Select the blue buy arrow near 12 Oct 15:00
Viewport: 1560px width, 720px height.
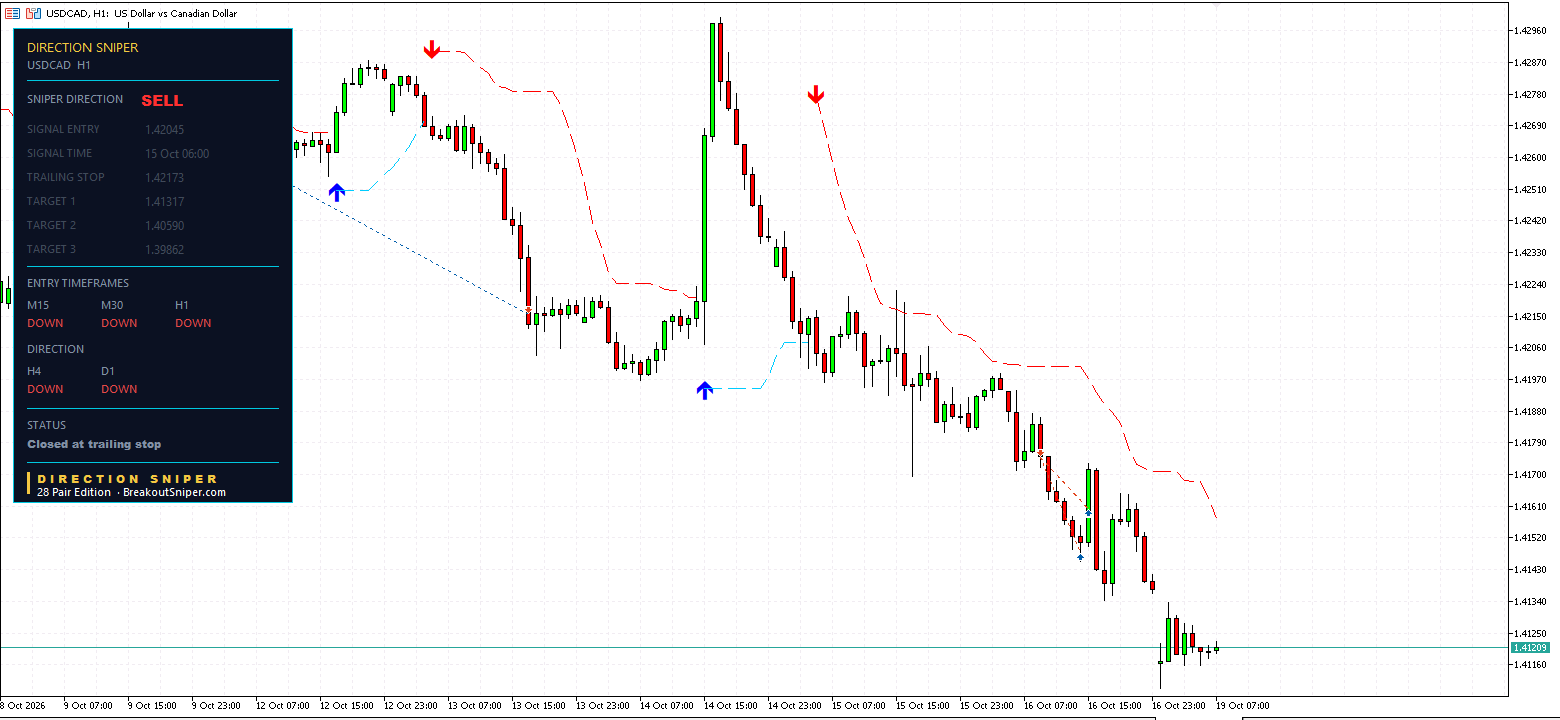click(336, 192)
